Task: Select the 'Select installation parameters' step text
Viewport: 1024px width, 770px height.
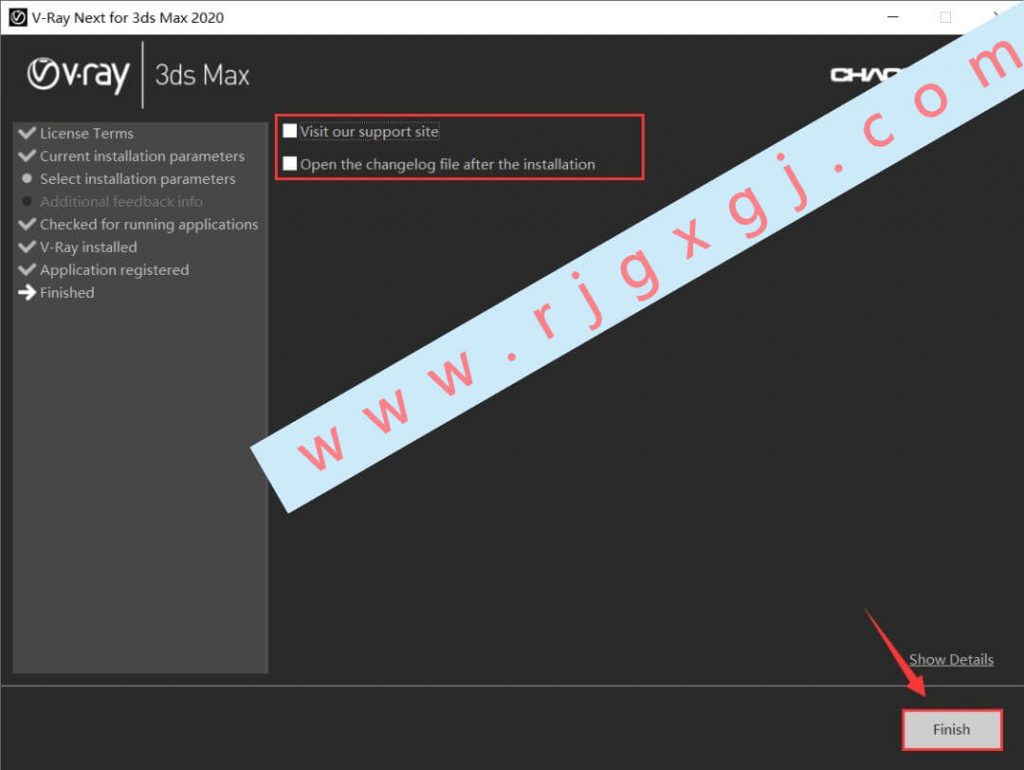Action: 138,179
